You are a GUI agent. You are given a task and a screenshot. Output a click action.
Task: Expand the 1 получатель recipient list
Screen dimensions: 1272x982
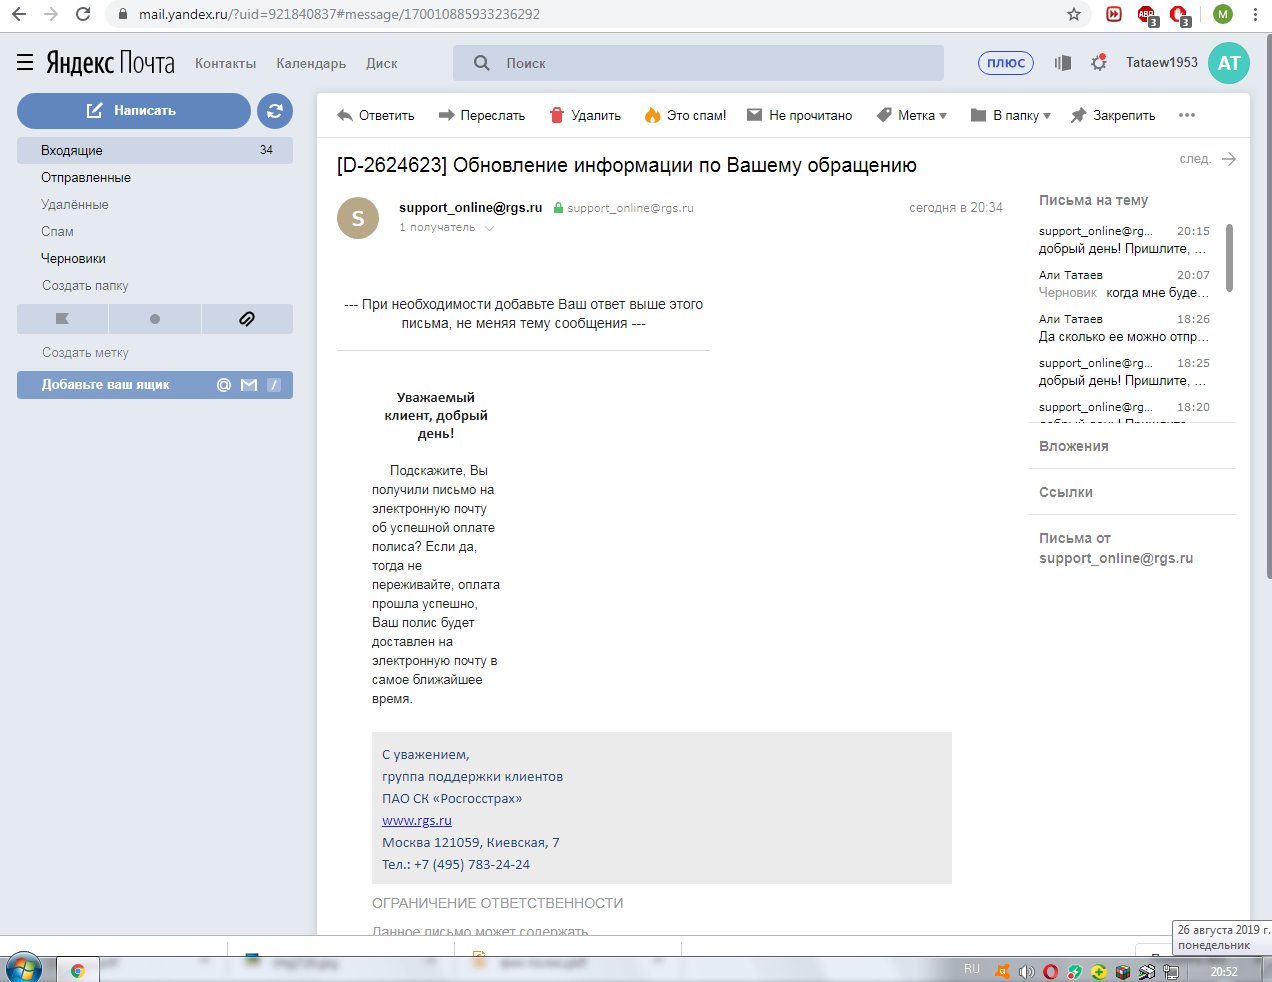(x=447, y=228)
